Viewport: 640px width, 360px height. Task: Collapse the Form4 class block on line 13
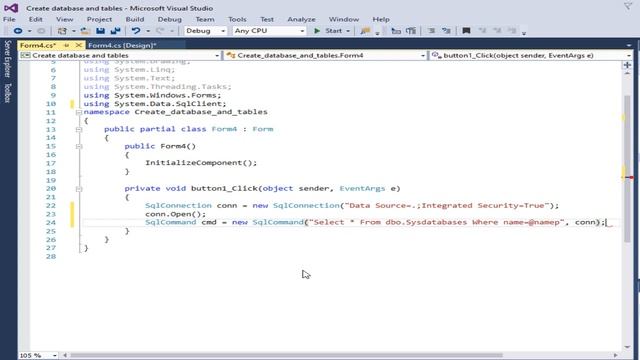point(78,129)
